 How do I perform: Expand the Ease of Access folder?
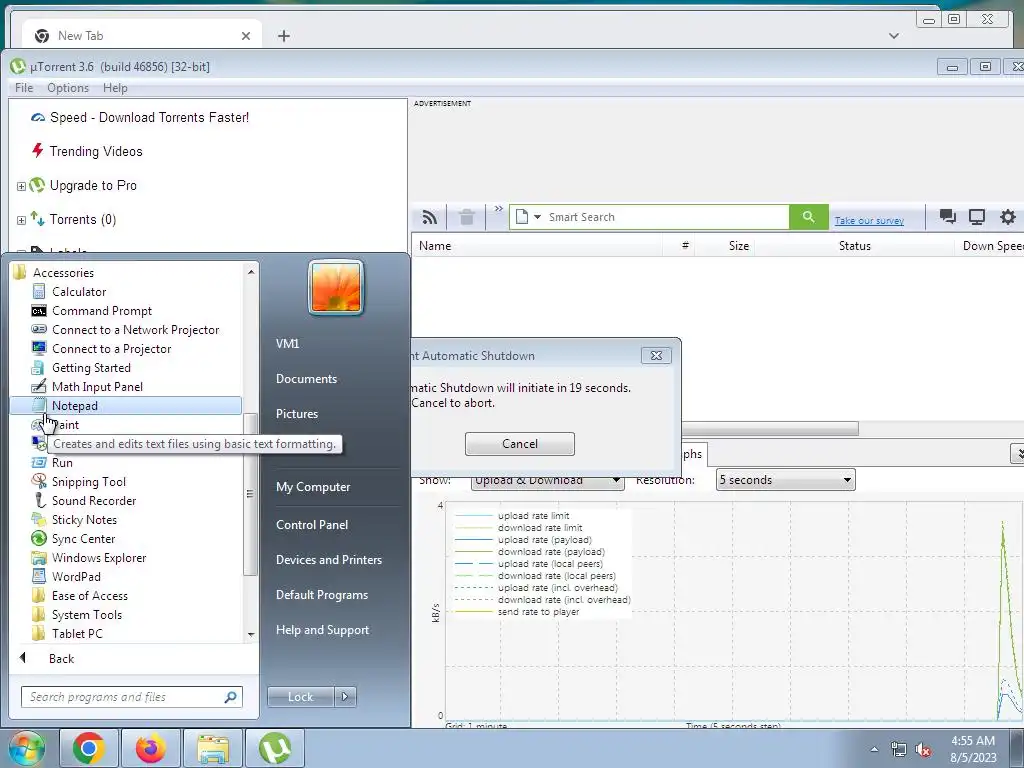(89, 595)
